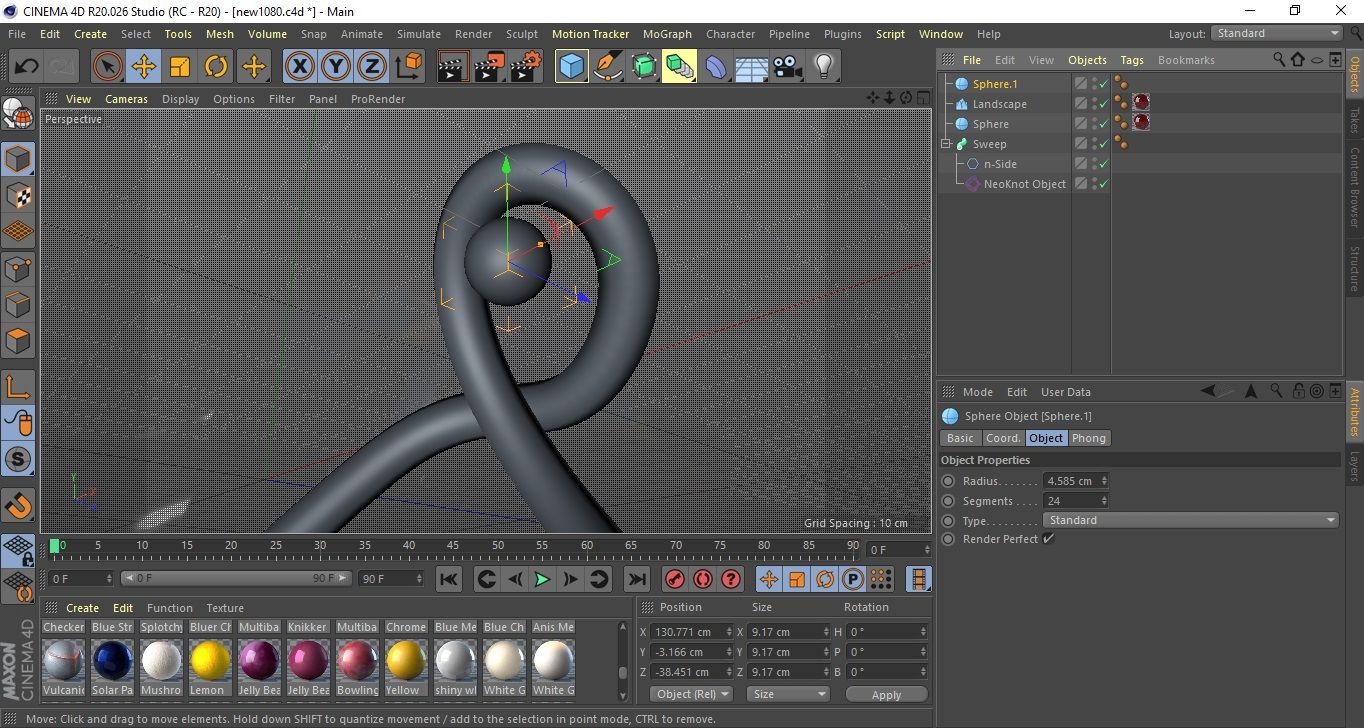Click the Subdivision Surface generator icon
1364x728 pixels.
coord(644,67)
